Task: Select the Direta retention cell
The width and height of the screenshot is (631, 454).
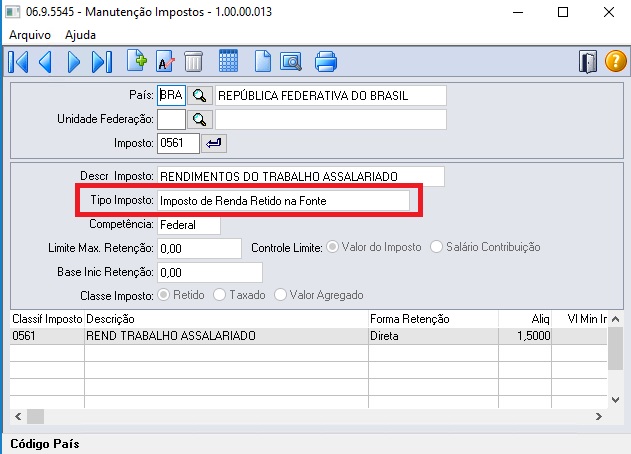Action: 433,336
